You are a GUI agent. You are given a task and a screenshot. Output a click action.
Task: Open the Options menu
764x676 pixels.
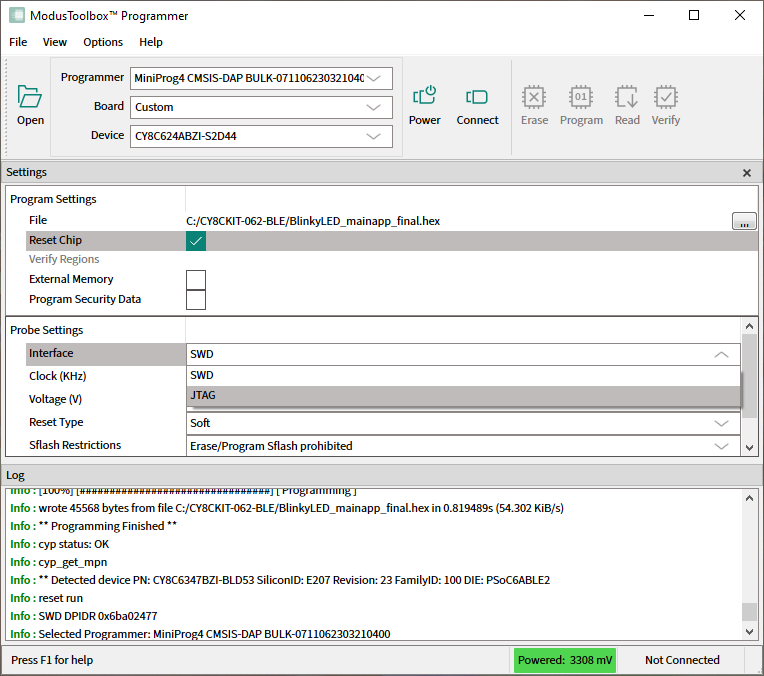tap(103, 42)
